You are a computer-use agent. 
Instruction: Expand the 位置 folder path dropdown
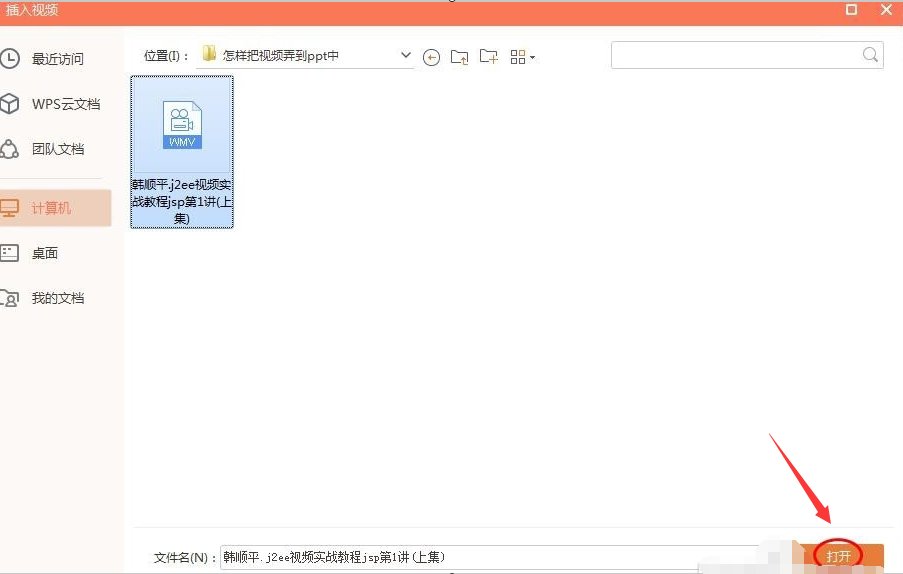click(405, 55)
